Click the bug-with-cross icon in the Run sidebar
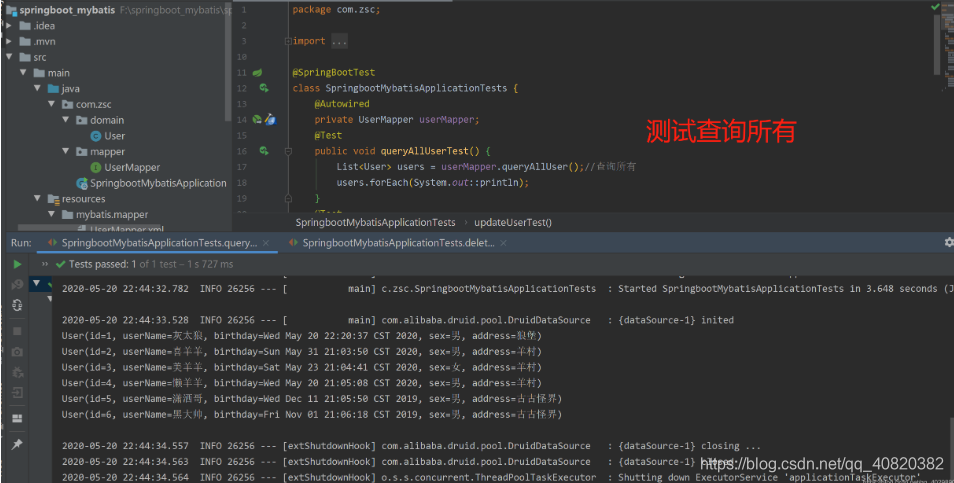This screenshot has height=483, width=954. [17, 372]
